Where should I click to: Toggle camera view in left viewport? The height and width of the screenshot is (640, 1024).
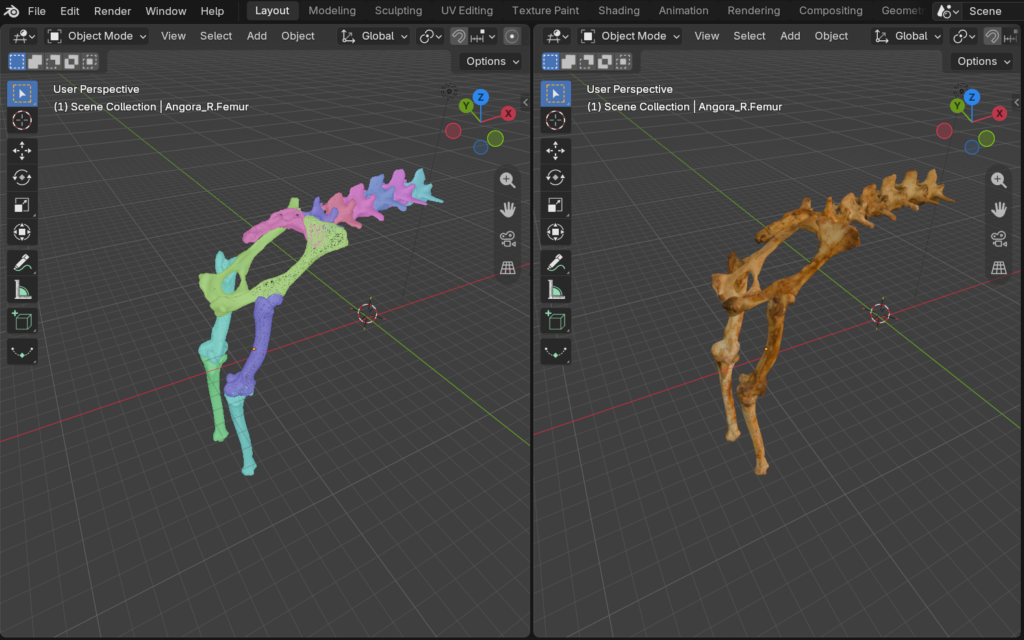(x=507, y=238)
